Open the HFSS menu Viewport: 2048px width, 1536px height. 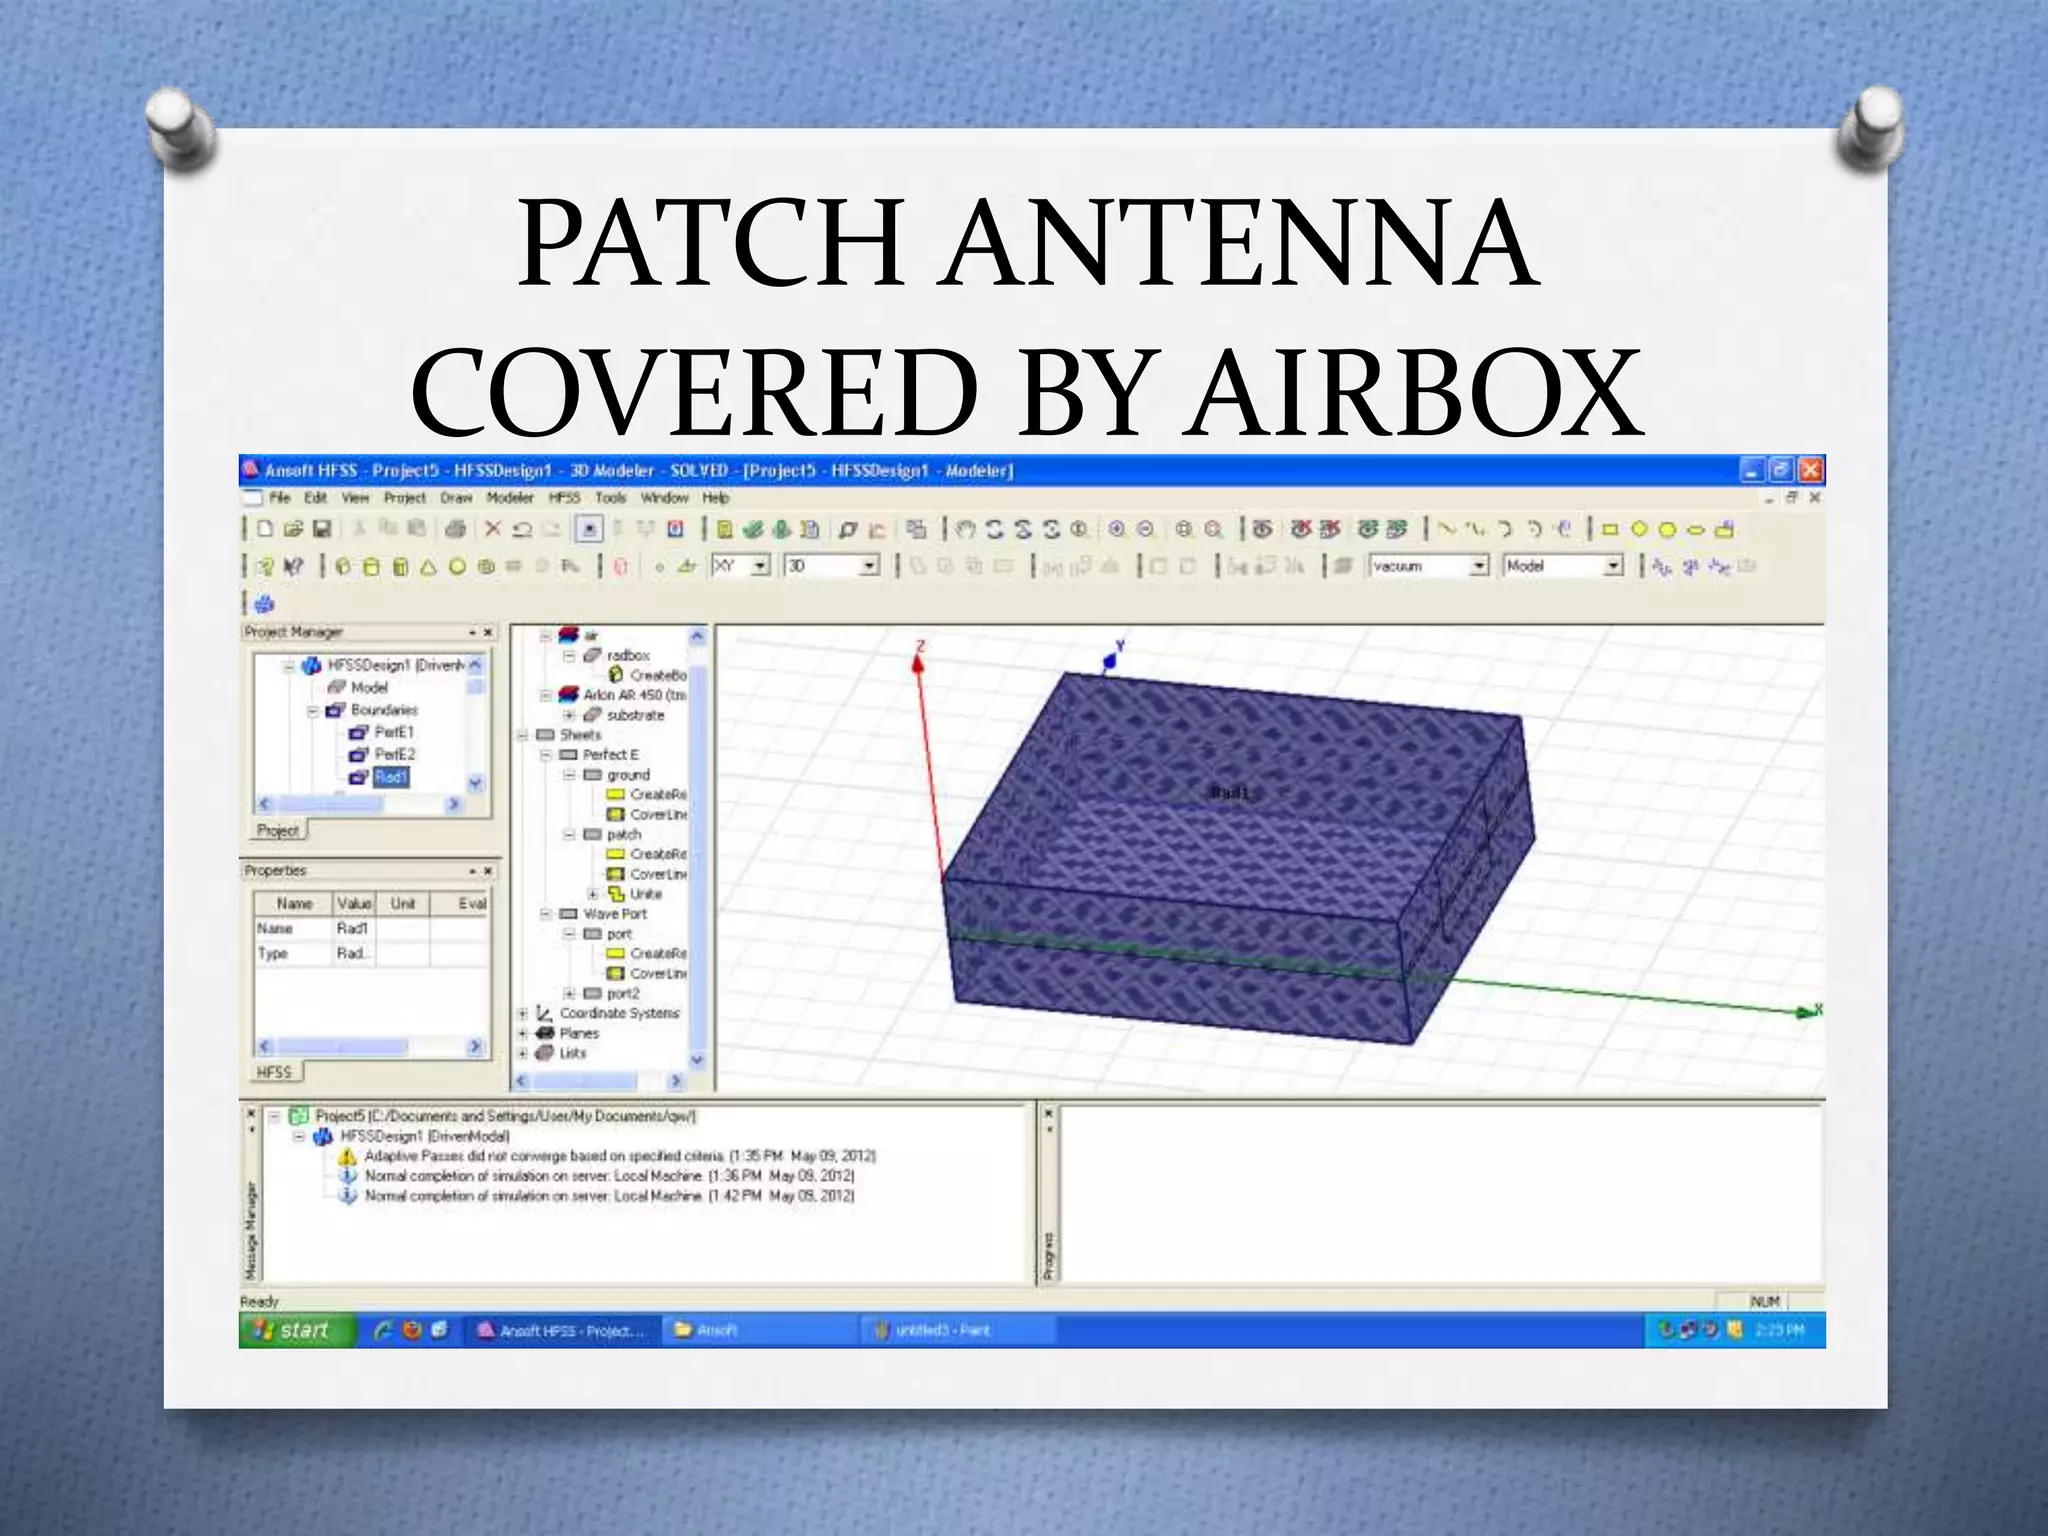(x=564, y=497)
